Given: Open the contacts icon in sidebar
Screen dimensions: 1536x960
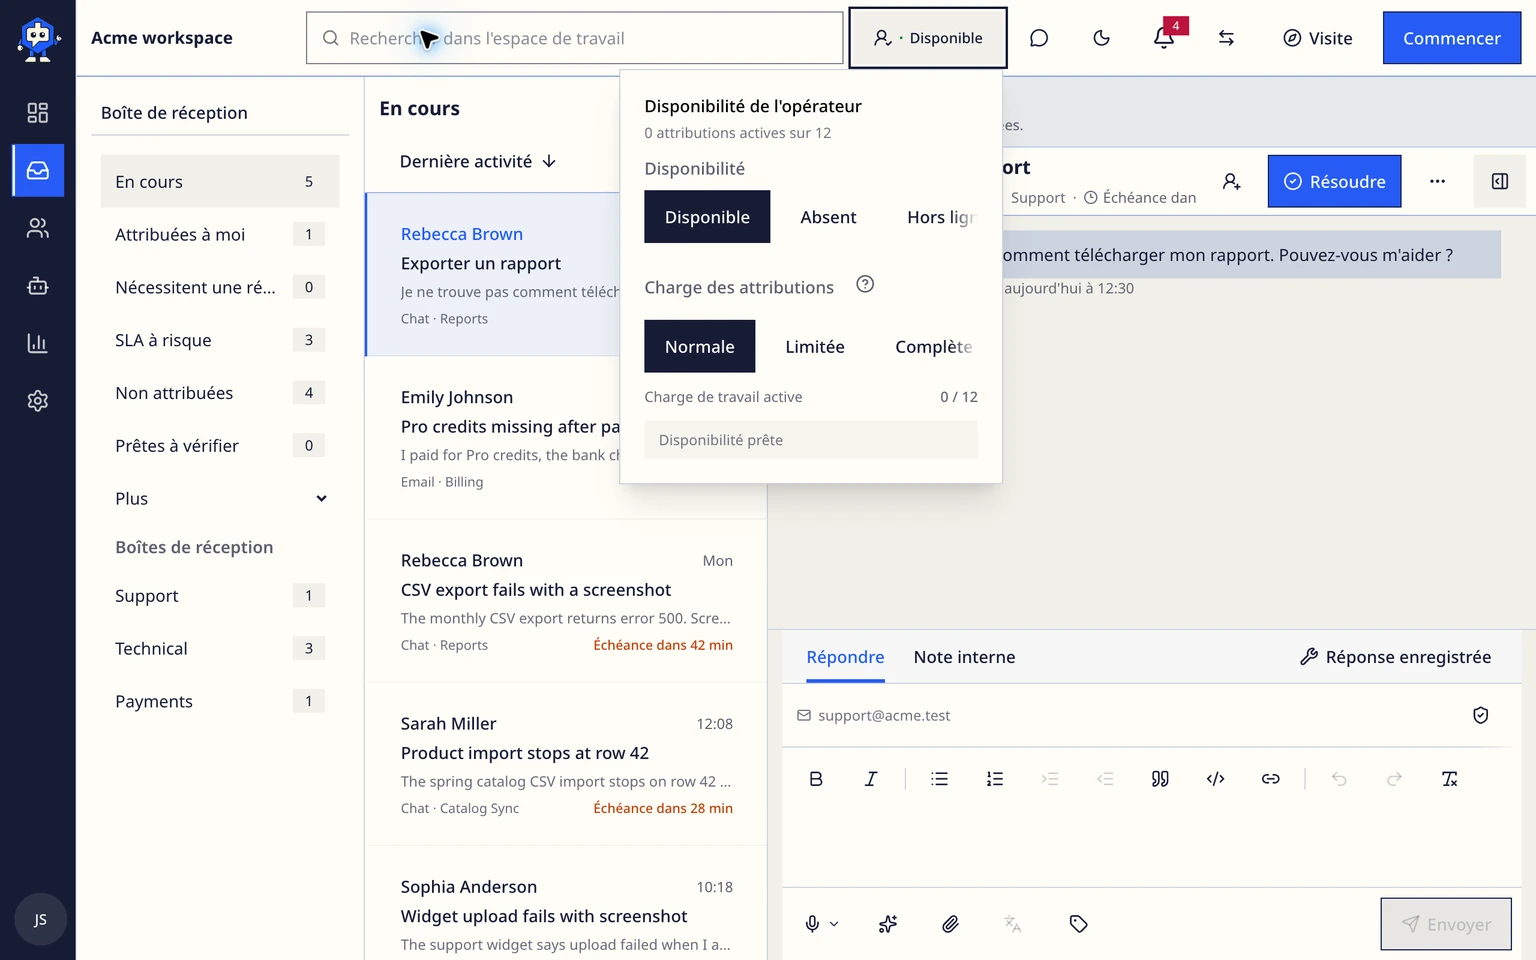Looking at the screenshot, I should (38, 229).
